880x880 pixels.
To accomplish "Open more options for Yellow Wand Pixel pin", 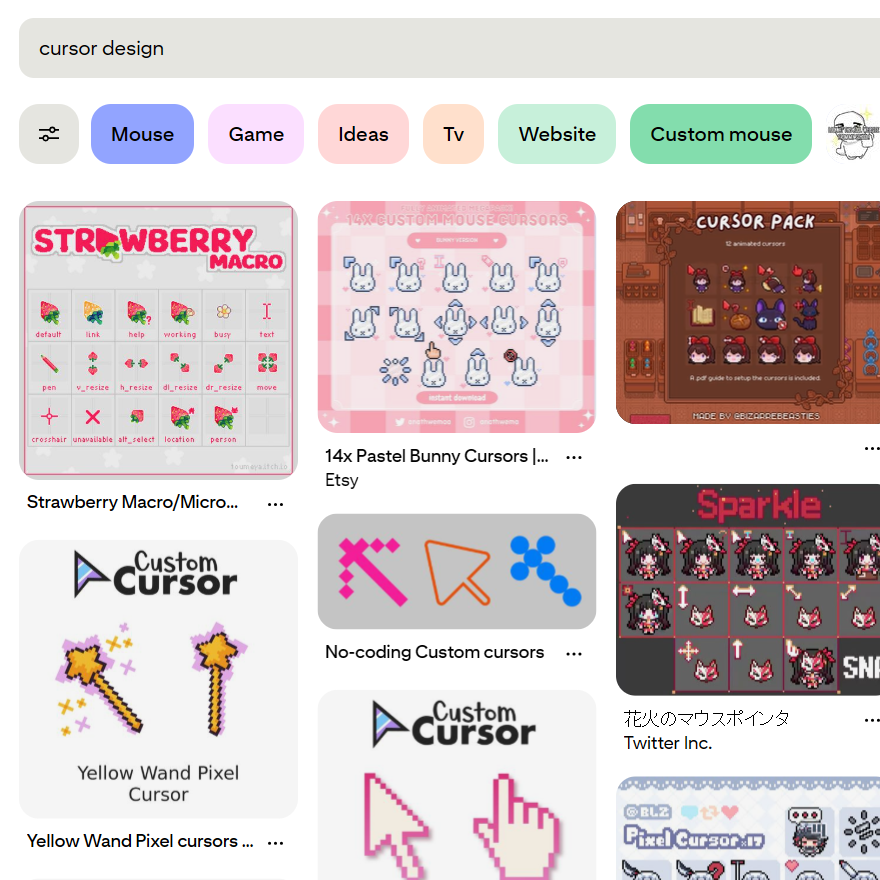I will (275, 842).
